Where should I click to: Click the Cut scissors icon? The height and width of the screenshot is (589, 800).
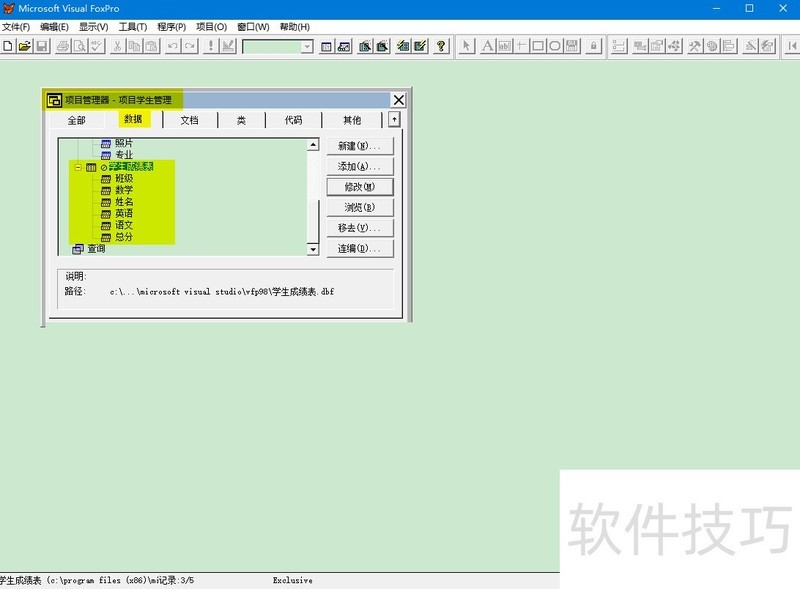pos(117,46)
